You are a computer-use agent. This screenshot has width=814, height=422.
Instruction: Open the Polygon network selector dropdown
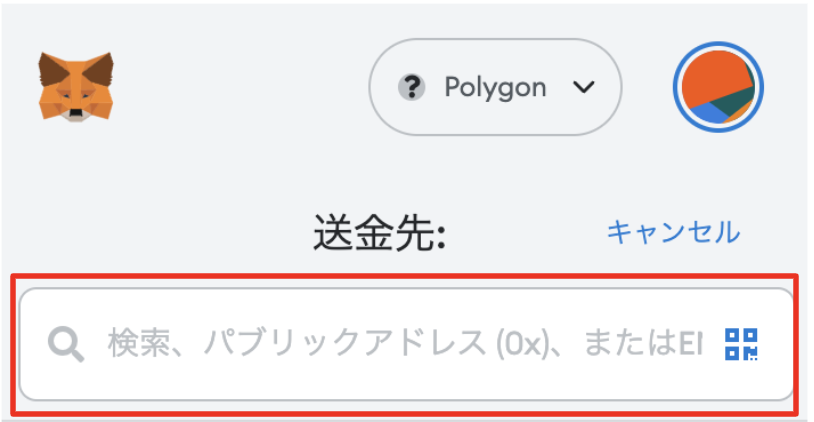[495, 87]
